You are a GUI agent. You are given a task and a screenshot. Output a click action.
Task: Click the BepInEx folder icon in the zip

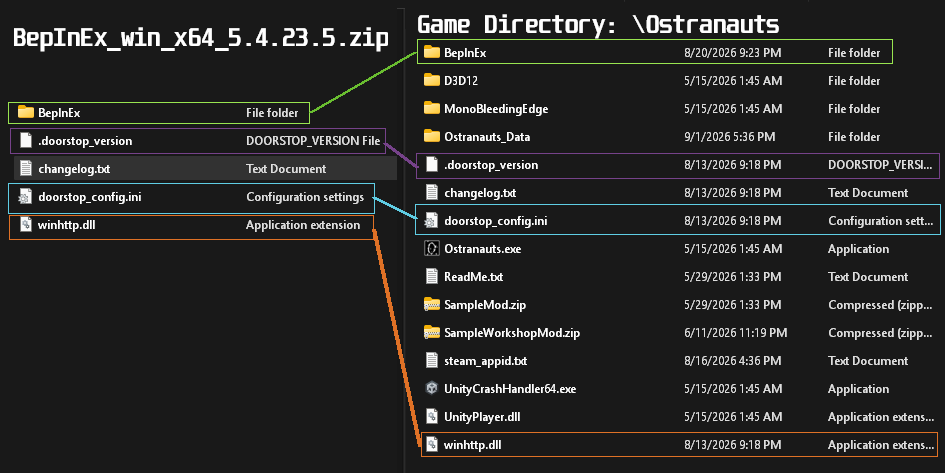26,112
